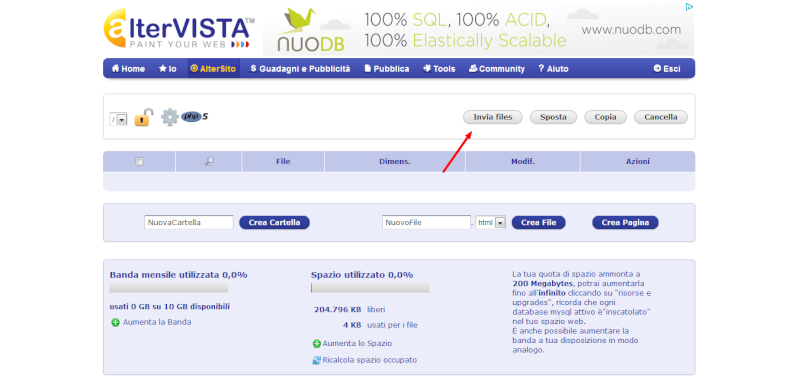
Task: Click the Banda mensile utilizzata heading
Action: (x=178, y=275)
